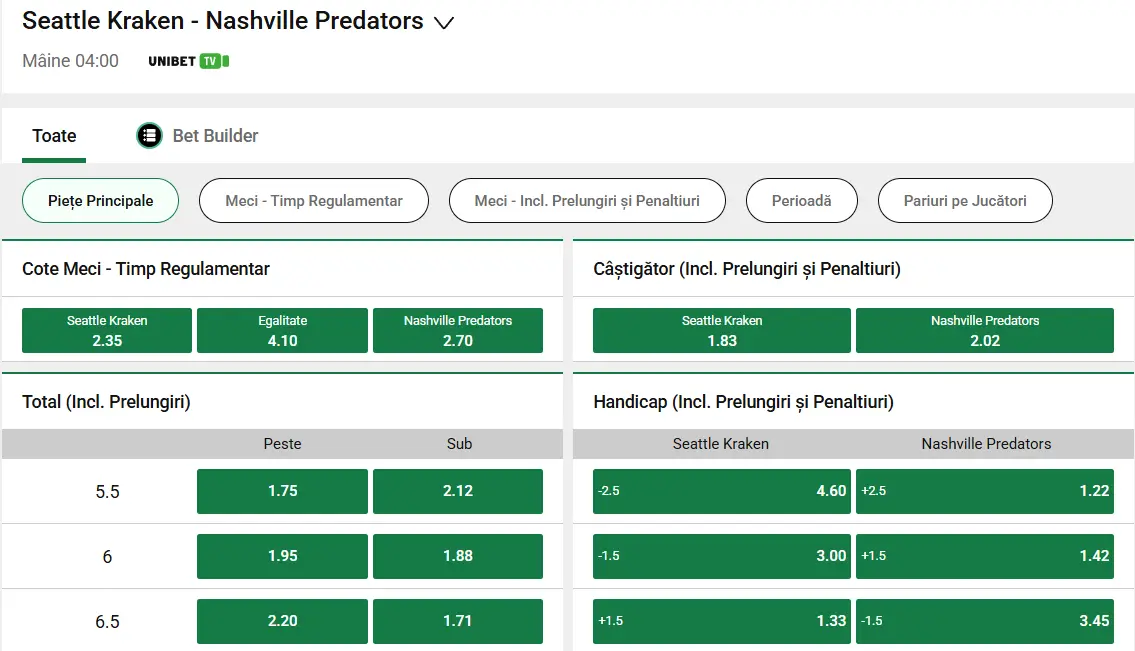Bet Seattle Kraken at 2.35
This screenshot has height=651, width=1135.
click(x=106, y=330)
